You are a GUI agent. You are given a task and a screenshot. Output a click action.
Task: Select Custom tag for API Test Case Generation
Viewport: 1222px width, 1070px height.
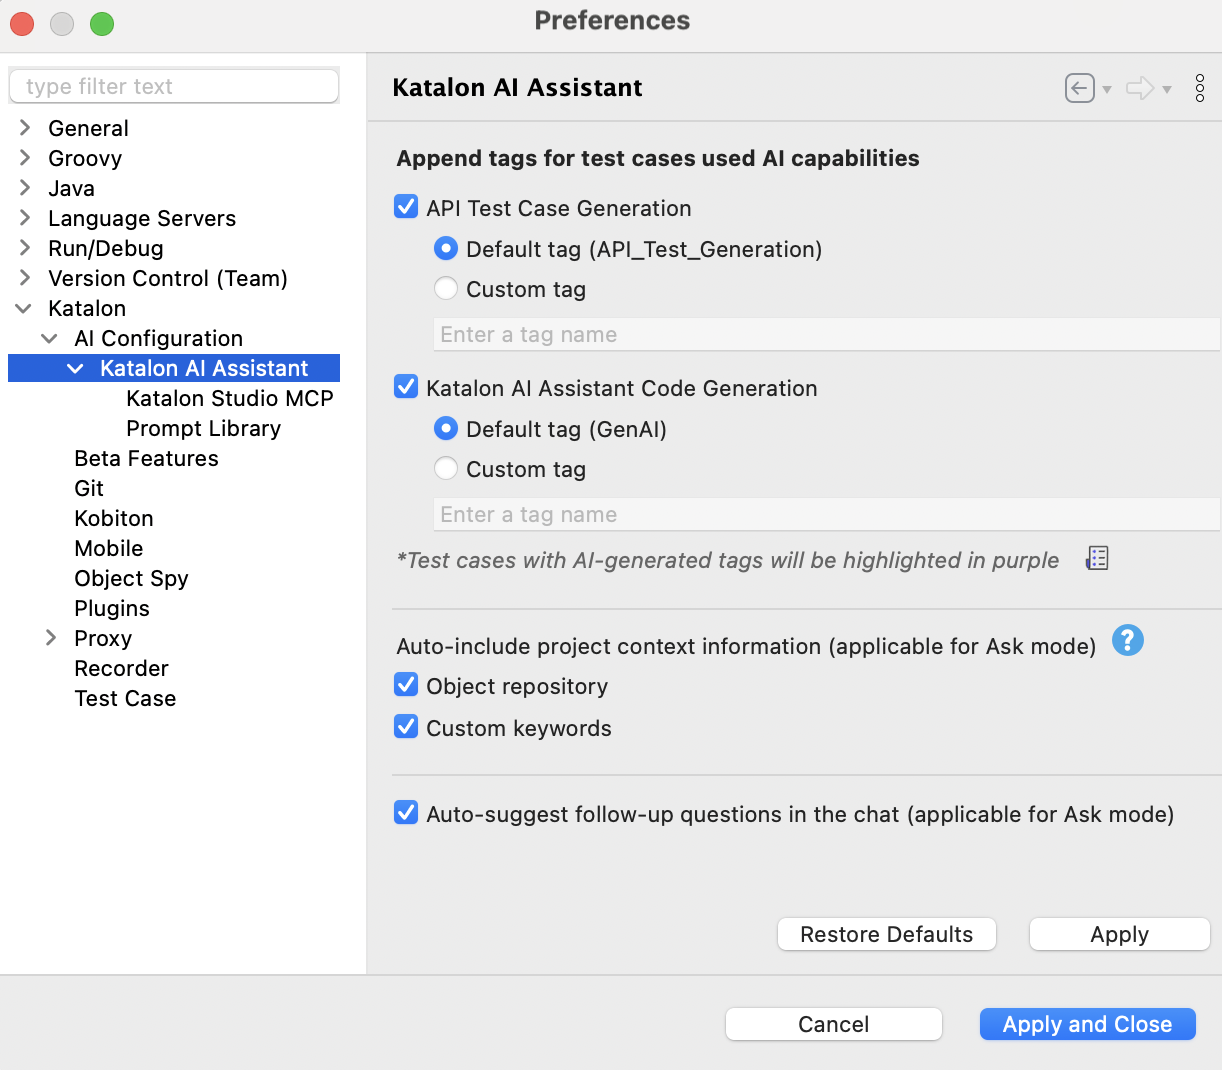(x=445, y=288)
